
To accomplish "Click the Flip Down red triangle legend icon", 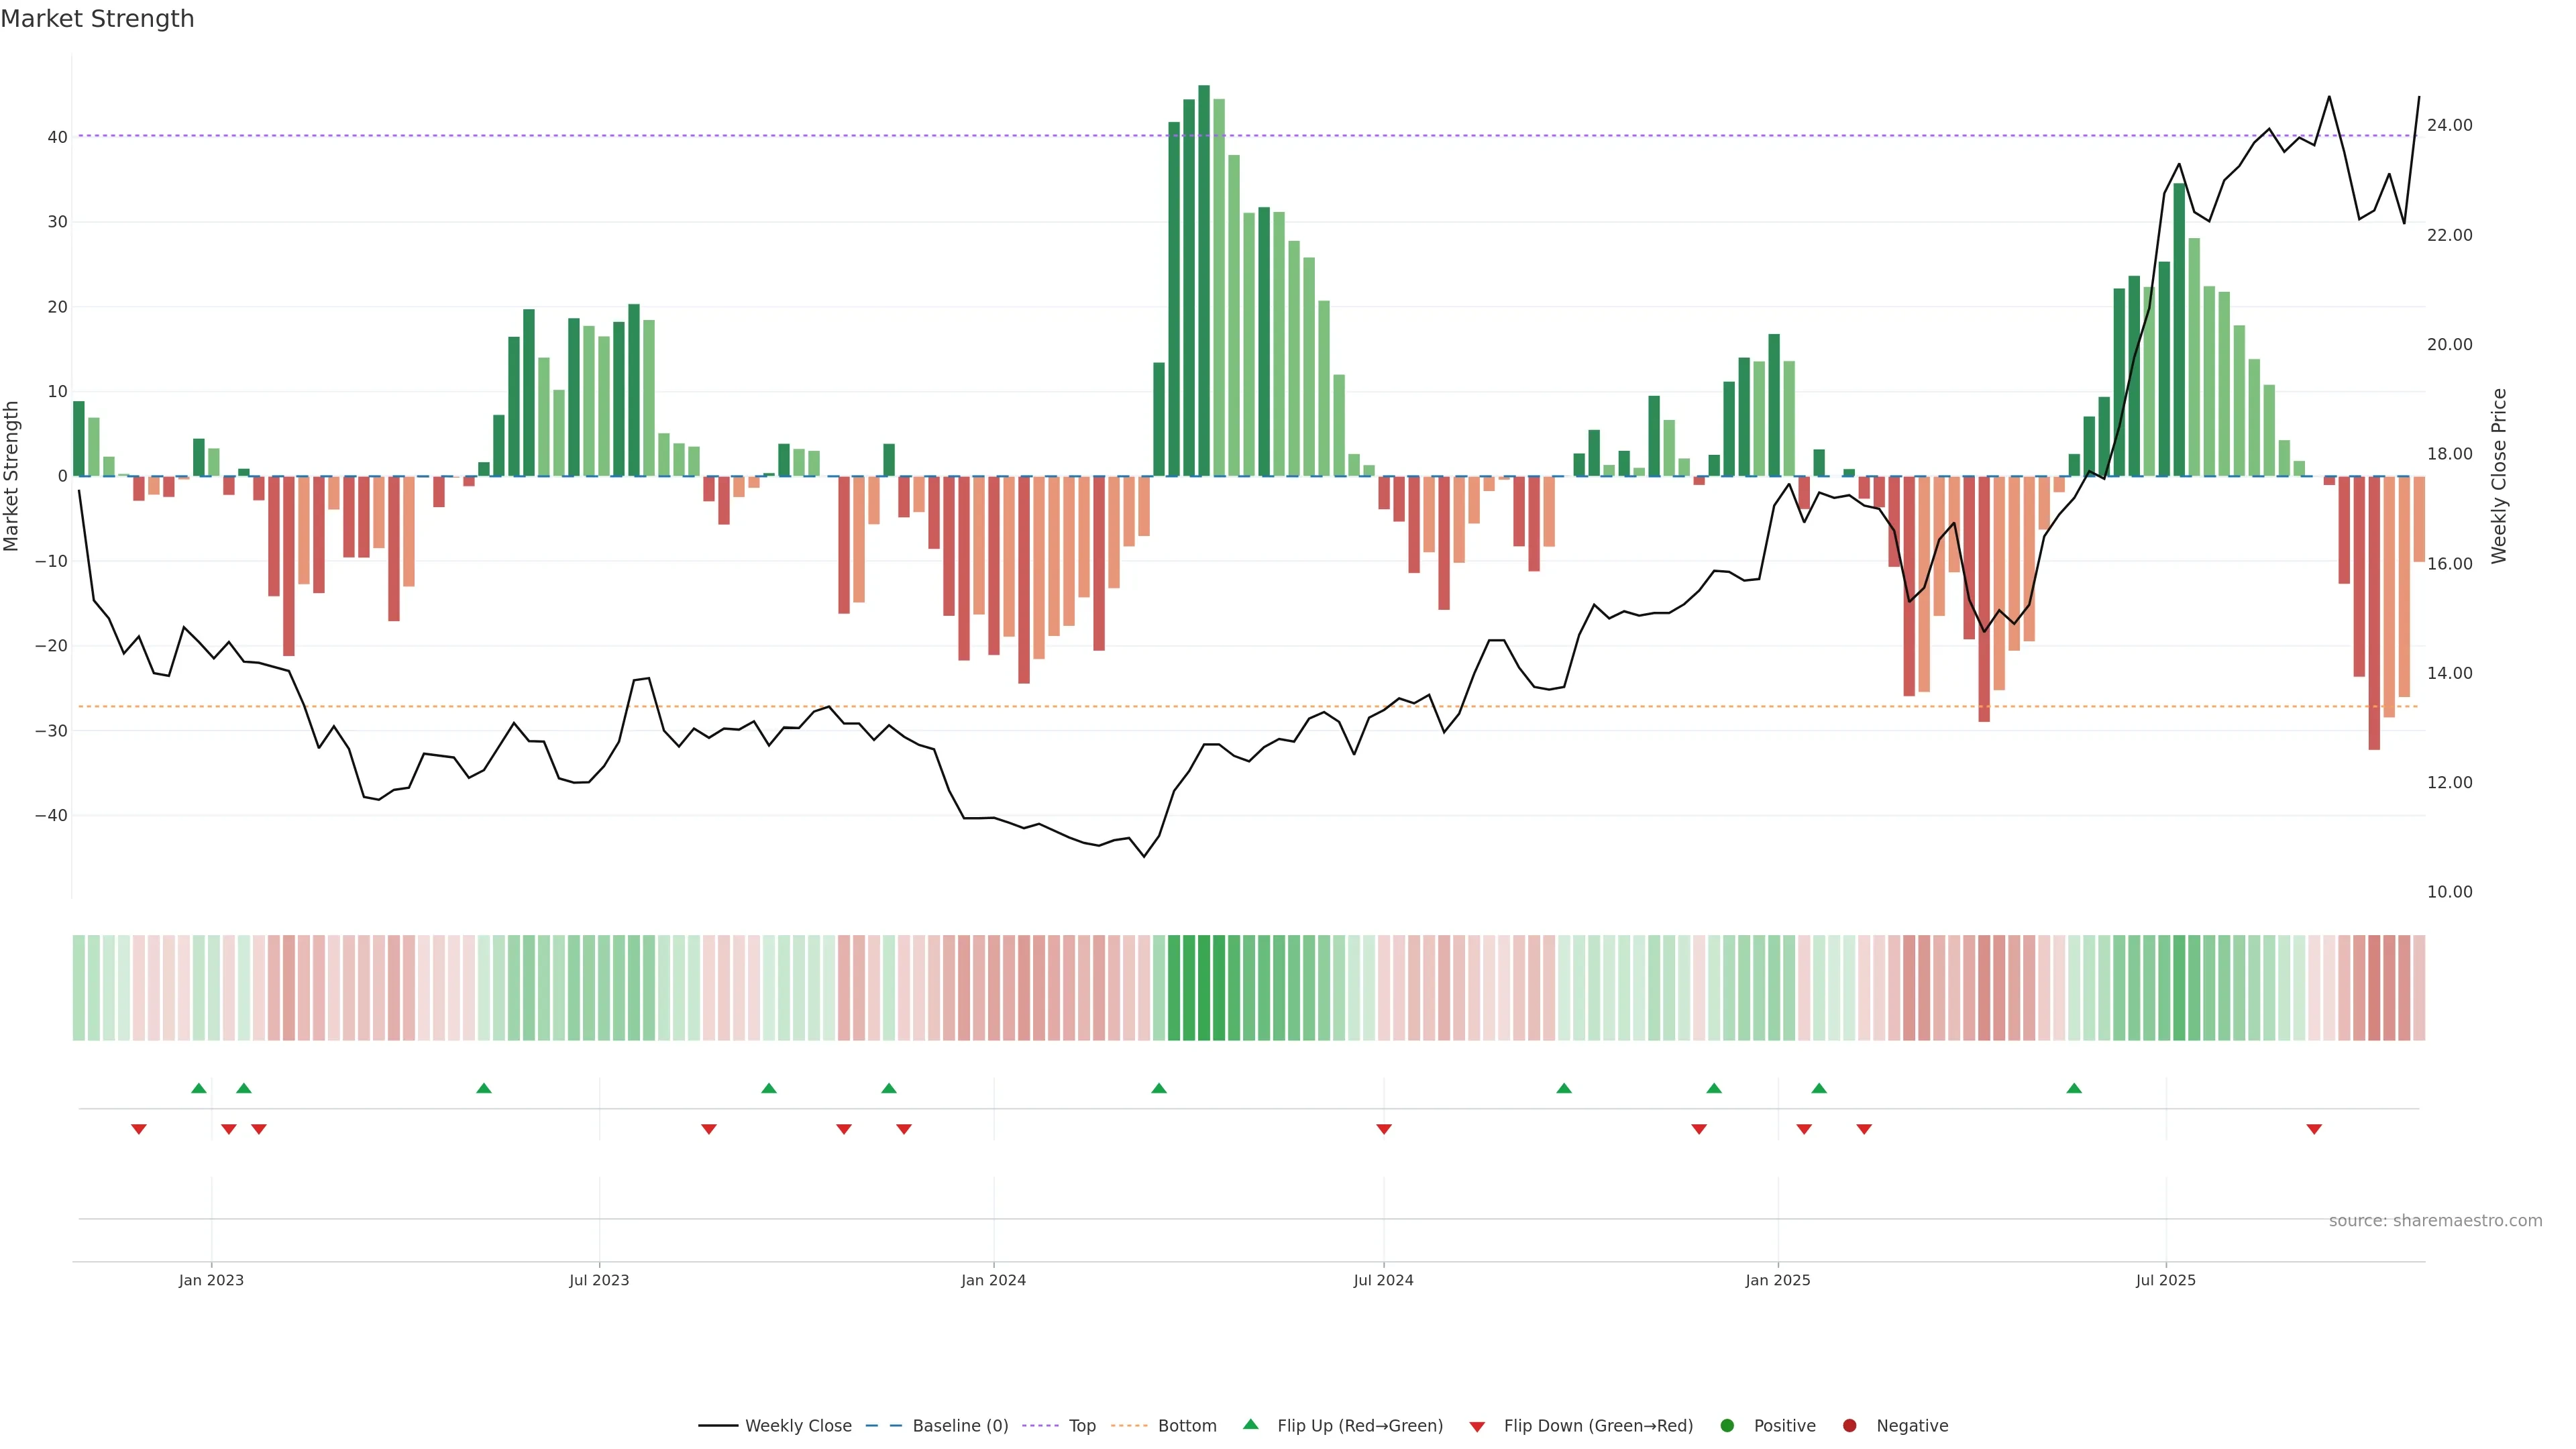I will [1477, 1427].
